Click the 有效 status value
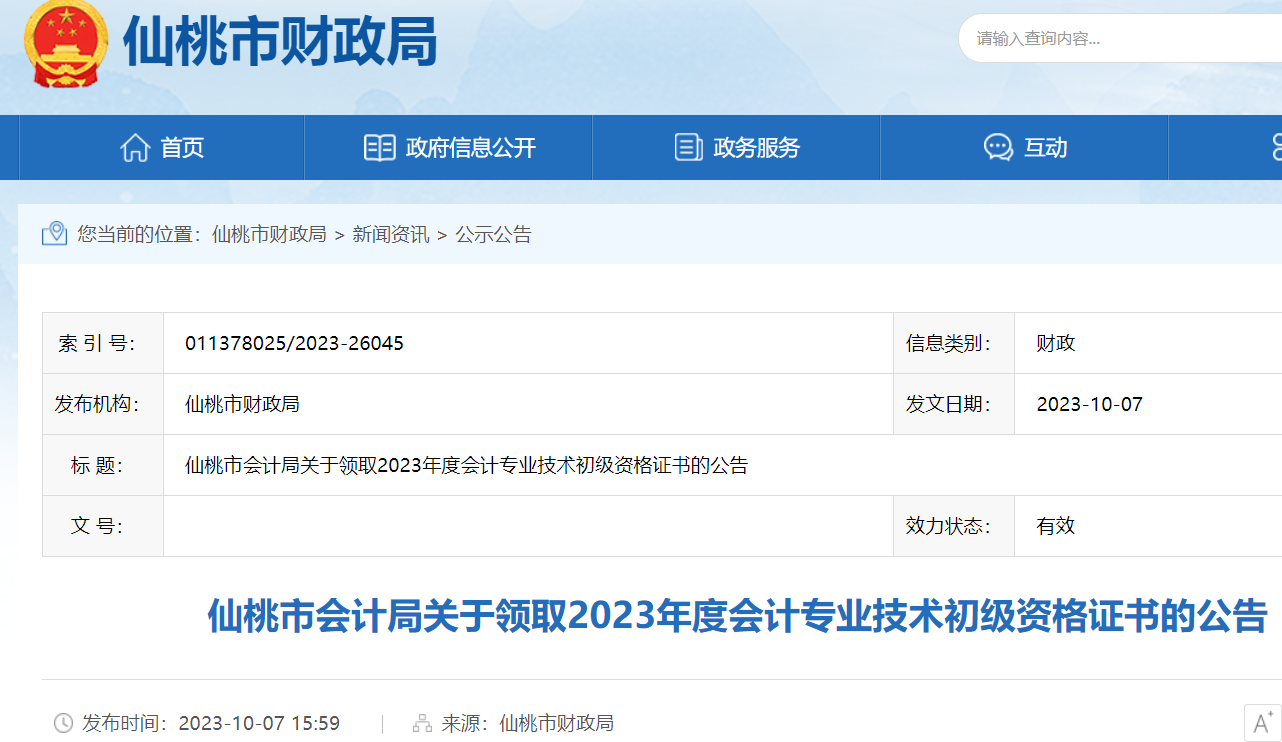 coord(1056,526)
